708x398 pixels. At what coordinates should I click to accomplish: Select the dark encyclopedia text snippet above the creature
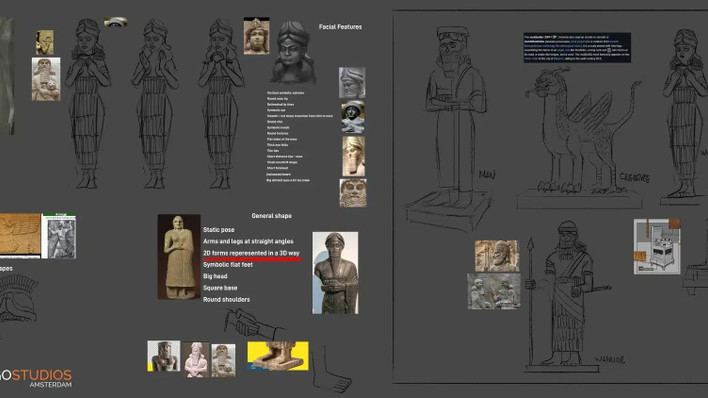click(x=577, y=47)
